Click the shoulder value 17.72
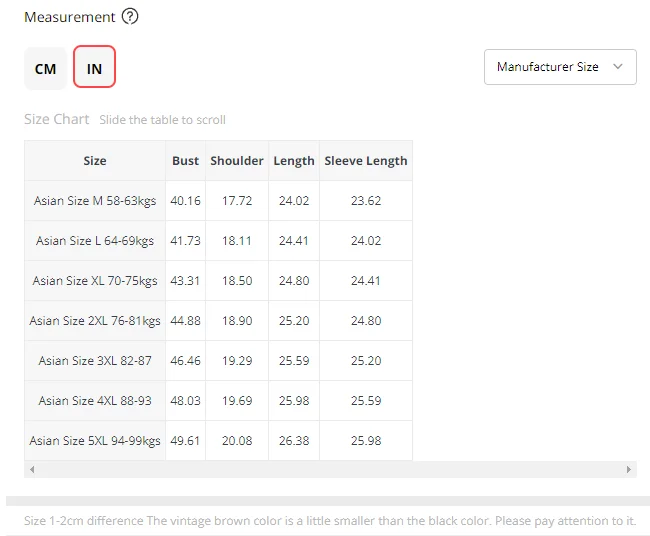Screen dimensions: 650x536 [x=237, y=201]
